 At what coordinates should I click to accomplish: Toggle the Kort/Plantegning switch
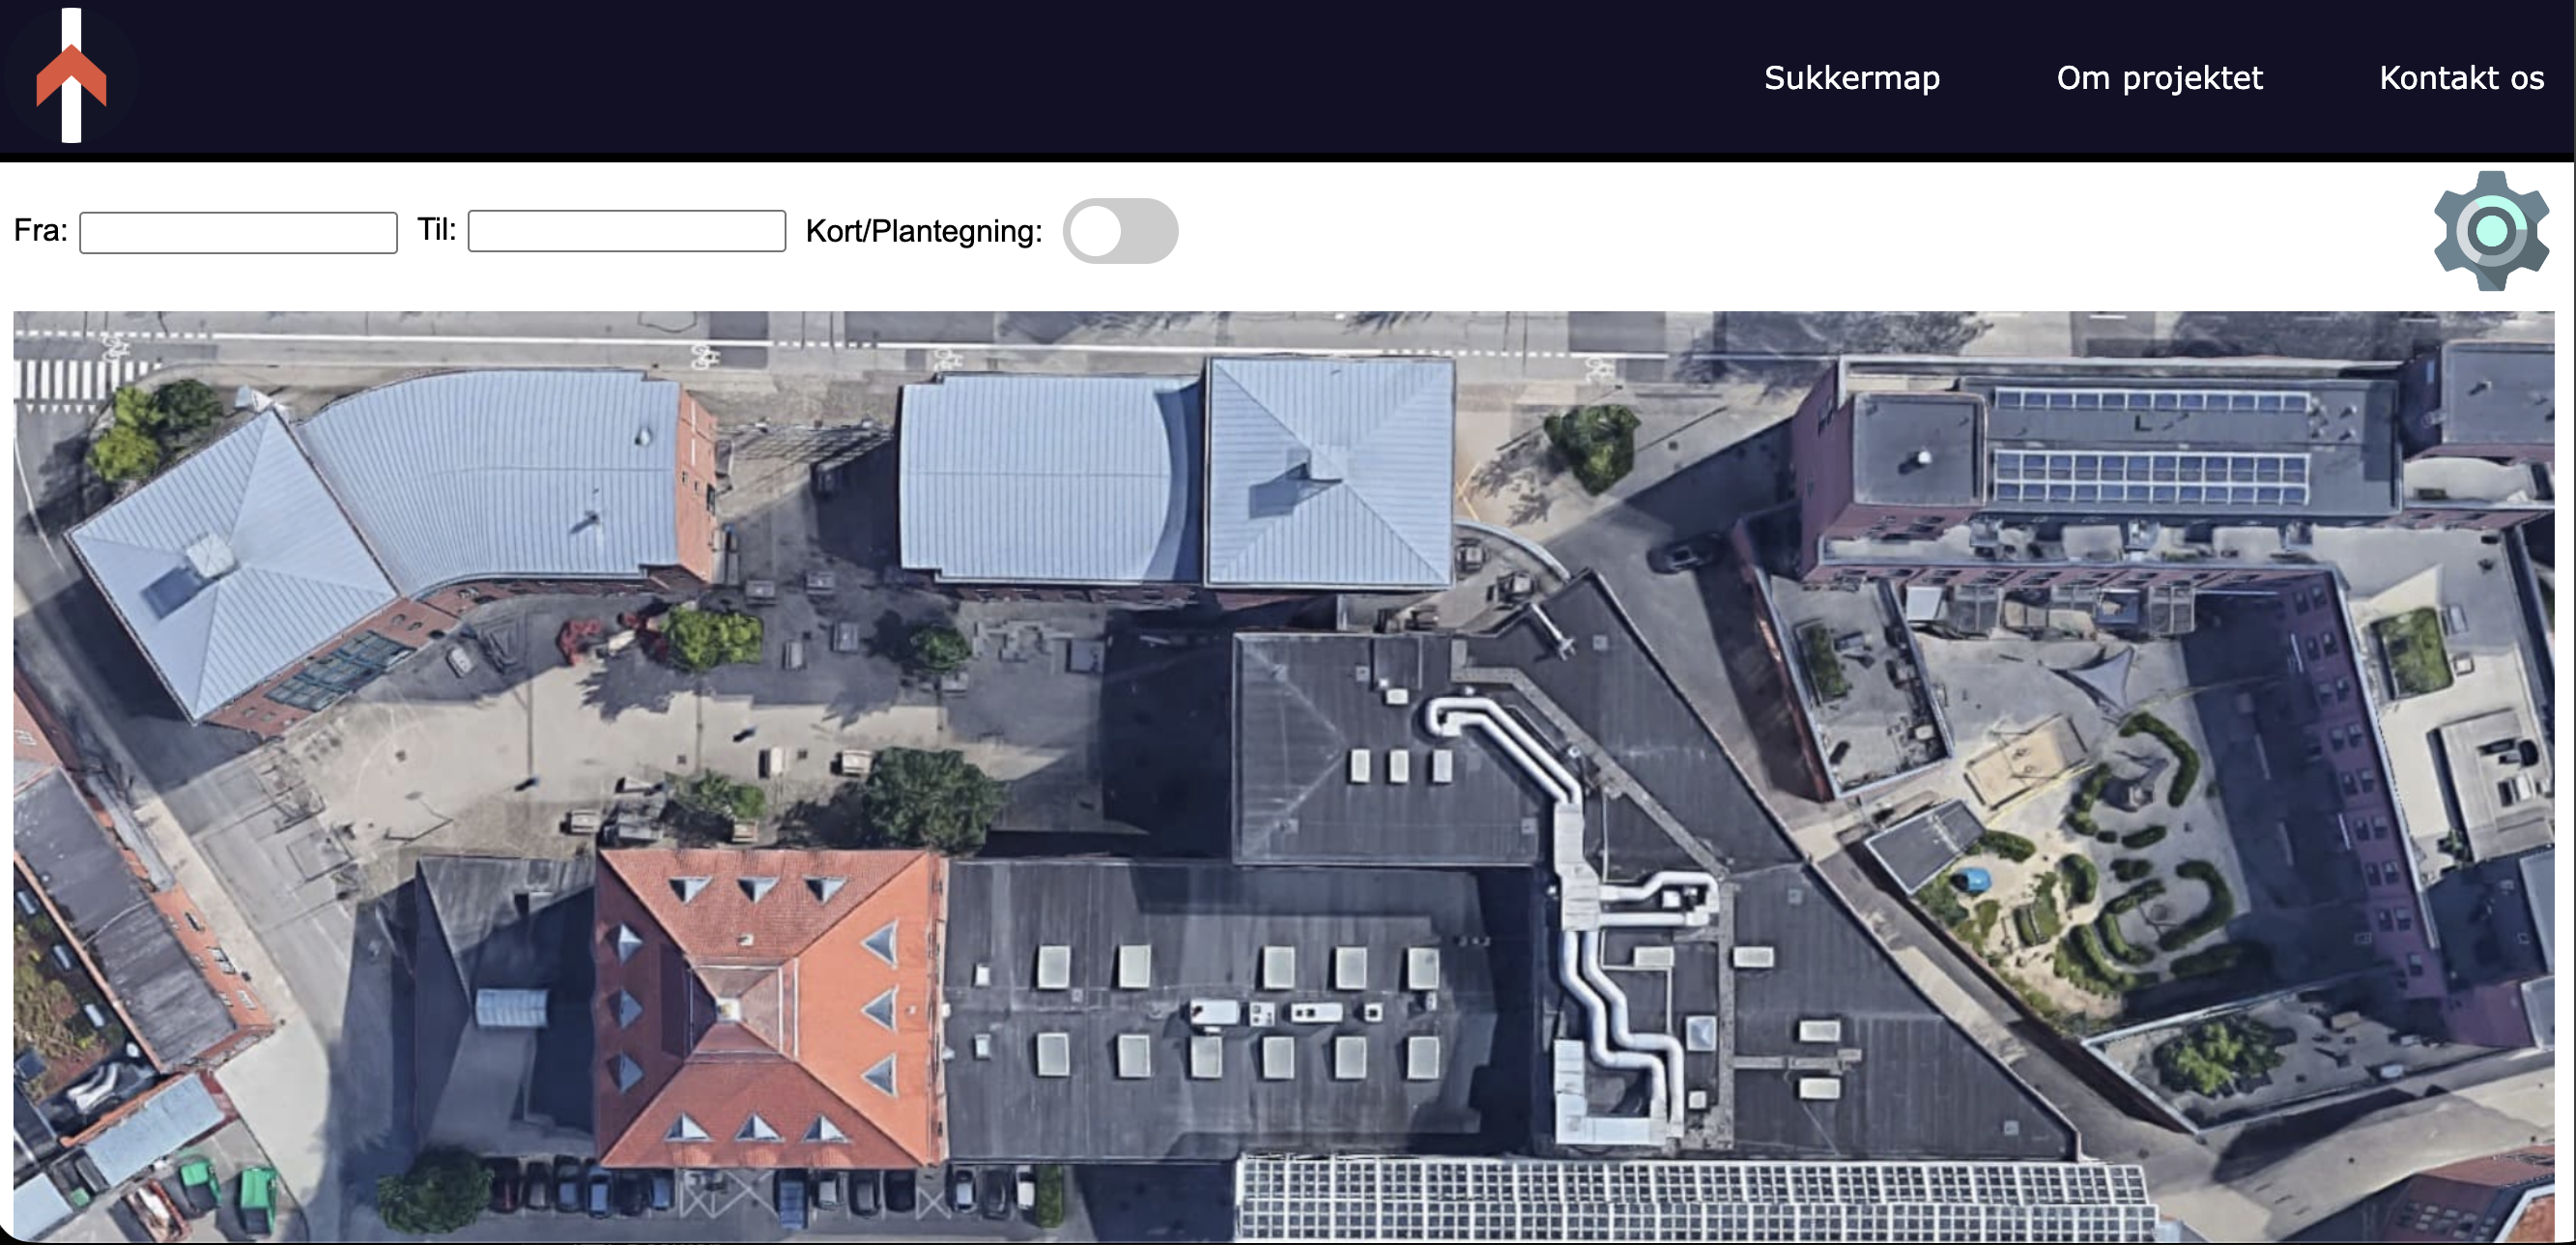click(x=1120, y=231)
